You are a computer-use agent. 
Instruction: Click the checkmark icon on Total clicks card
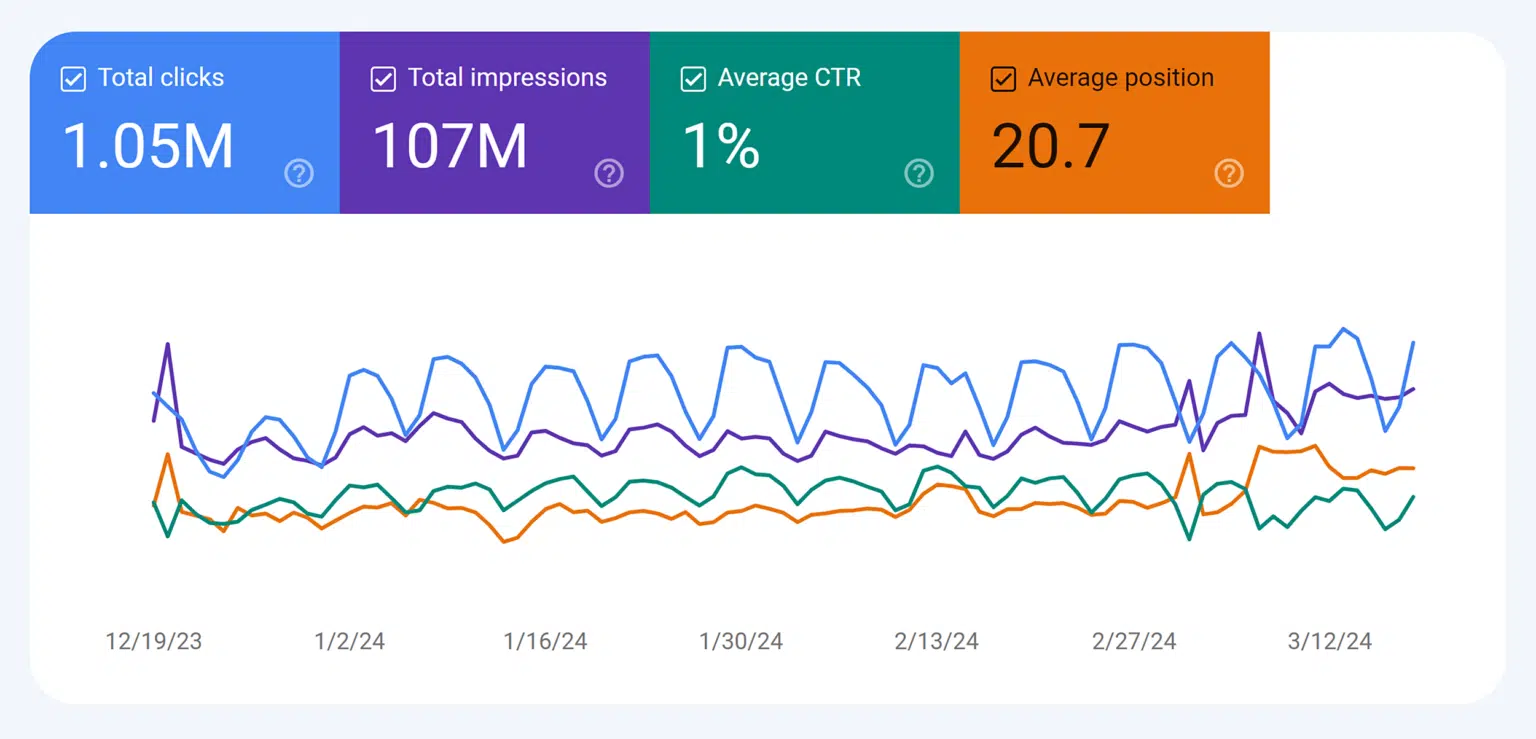72,78
